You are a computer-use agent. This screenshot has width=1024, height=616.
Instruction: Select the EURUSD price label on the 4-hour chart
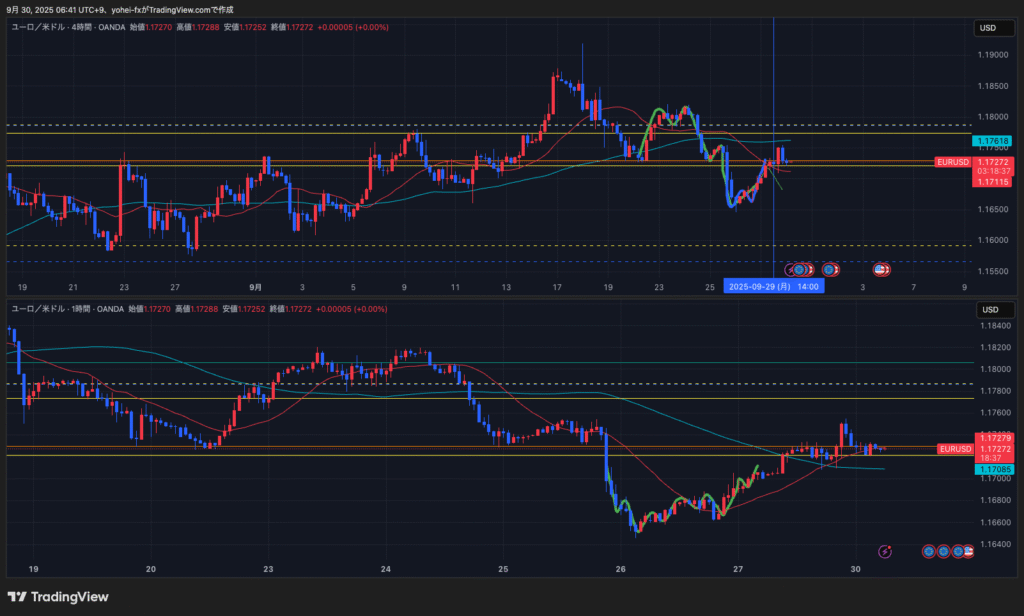tap(952, 162)
